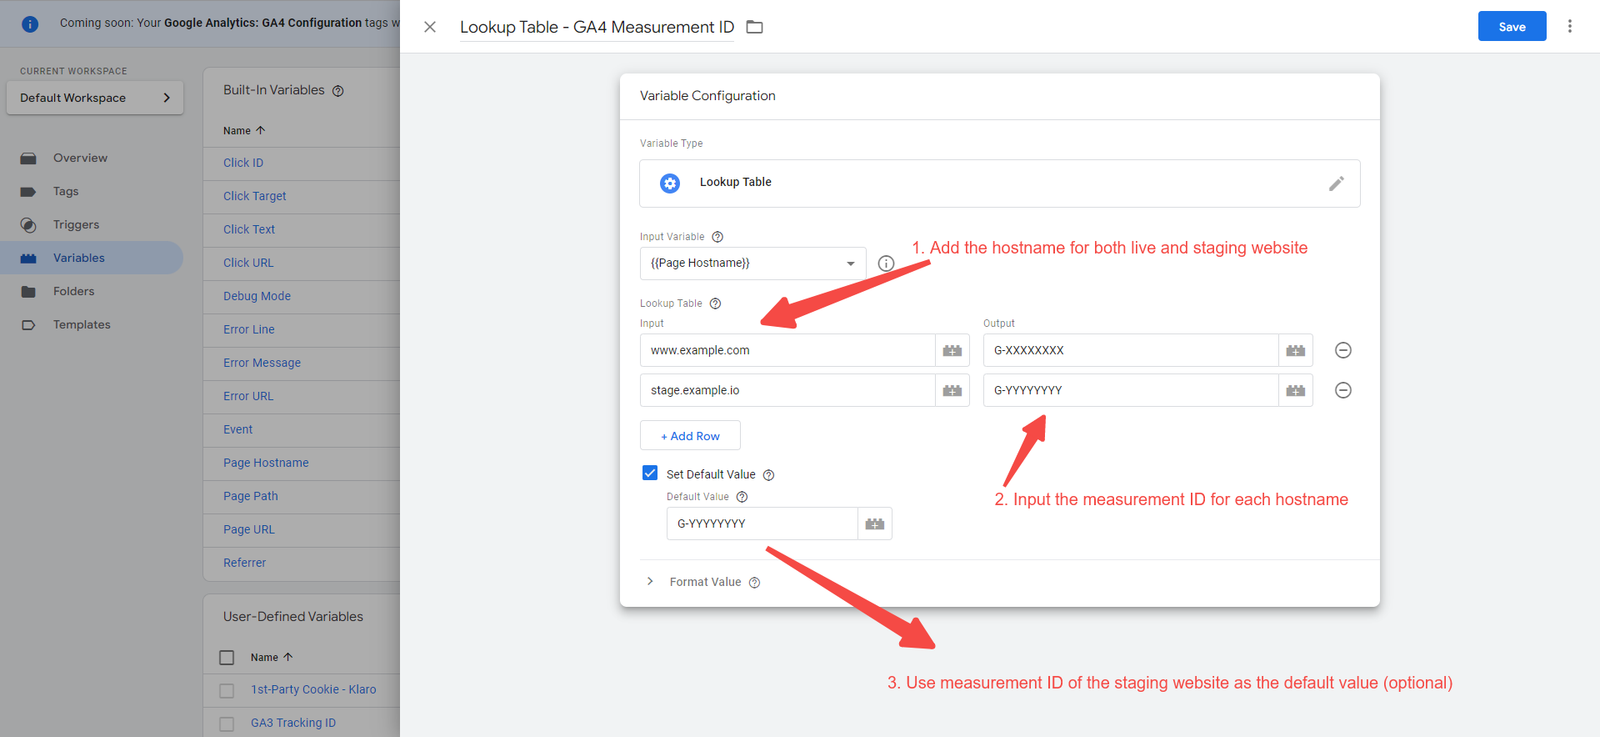The image size is (1600, 737).
Task: Click the pencil icon to edit variable type
Action: [x=1336, y=184]
